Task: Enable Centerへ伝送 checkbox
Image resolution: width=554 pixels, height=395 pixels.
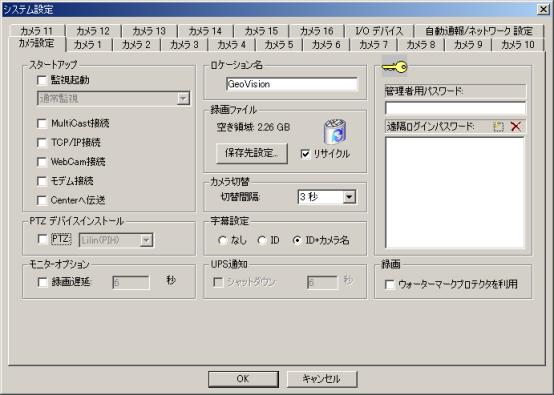Action: [42, 200]
